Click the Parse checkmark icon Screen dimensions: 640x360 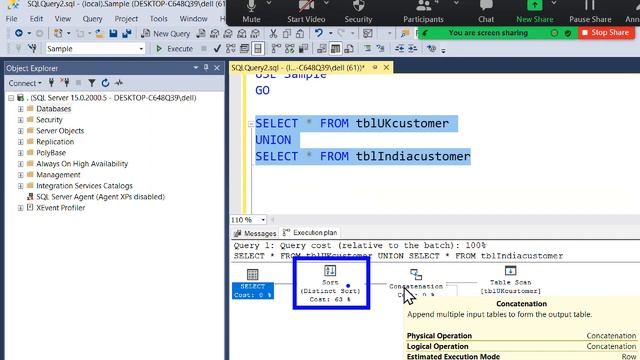coord(217,49)
